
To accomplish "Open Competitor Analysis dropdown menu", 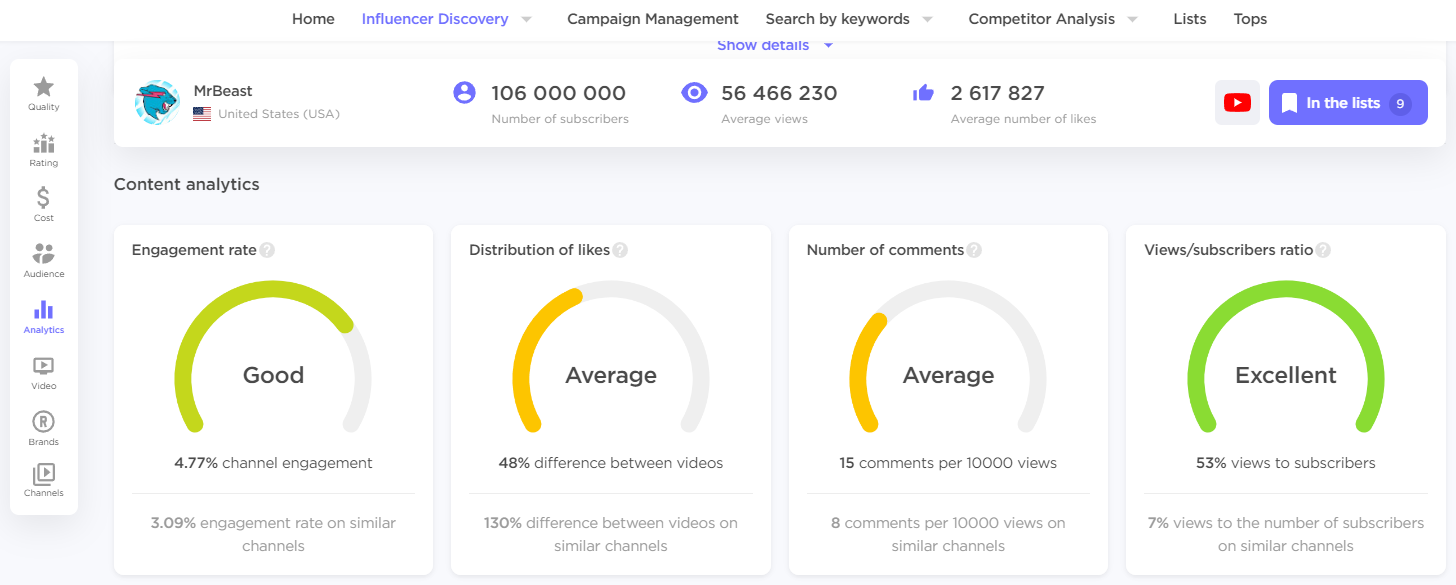I will pyautogui.click(x=1054, y=19).
